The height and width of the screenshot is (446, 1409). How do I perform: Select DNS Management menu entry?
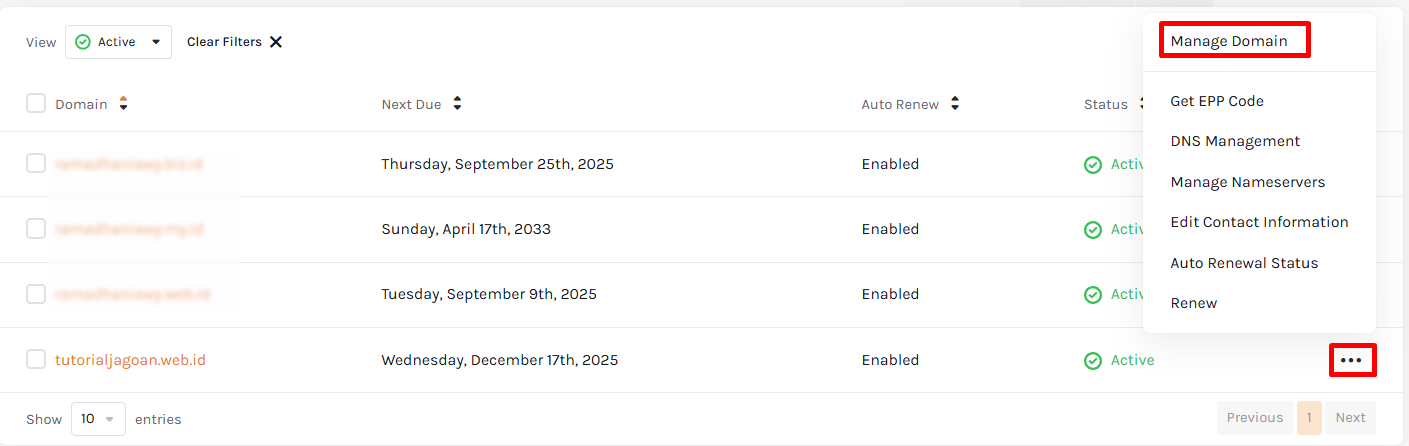[x=1235, y=141]
